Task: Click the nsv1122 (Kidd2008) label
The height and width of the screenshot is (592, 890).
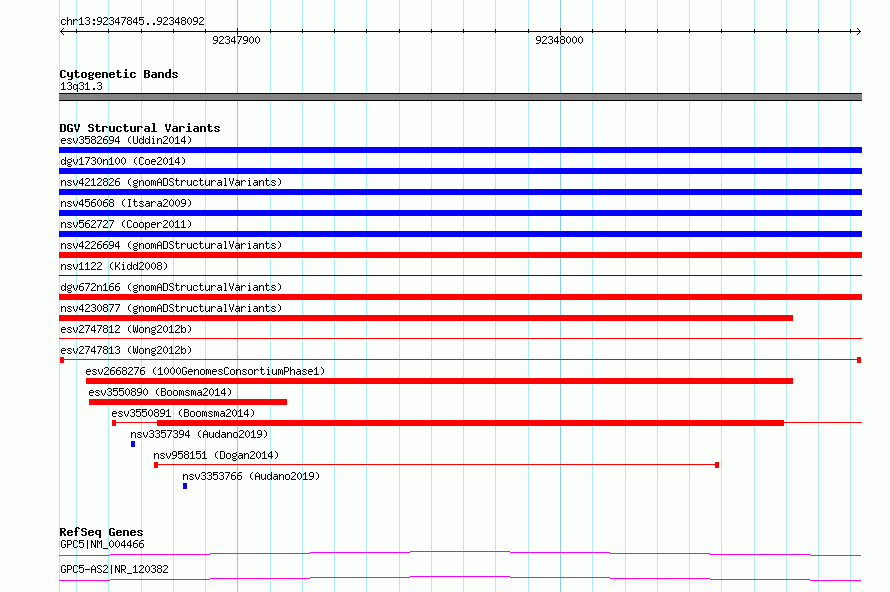Action: [114, 266]
